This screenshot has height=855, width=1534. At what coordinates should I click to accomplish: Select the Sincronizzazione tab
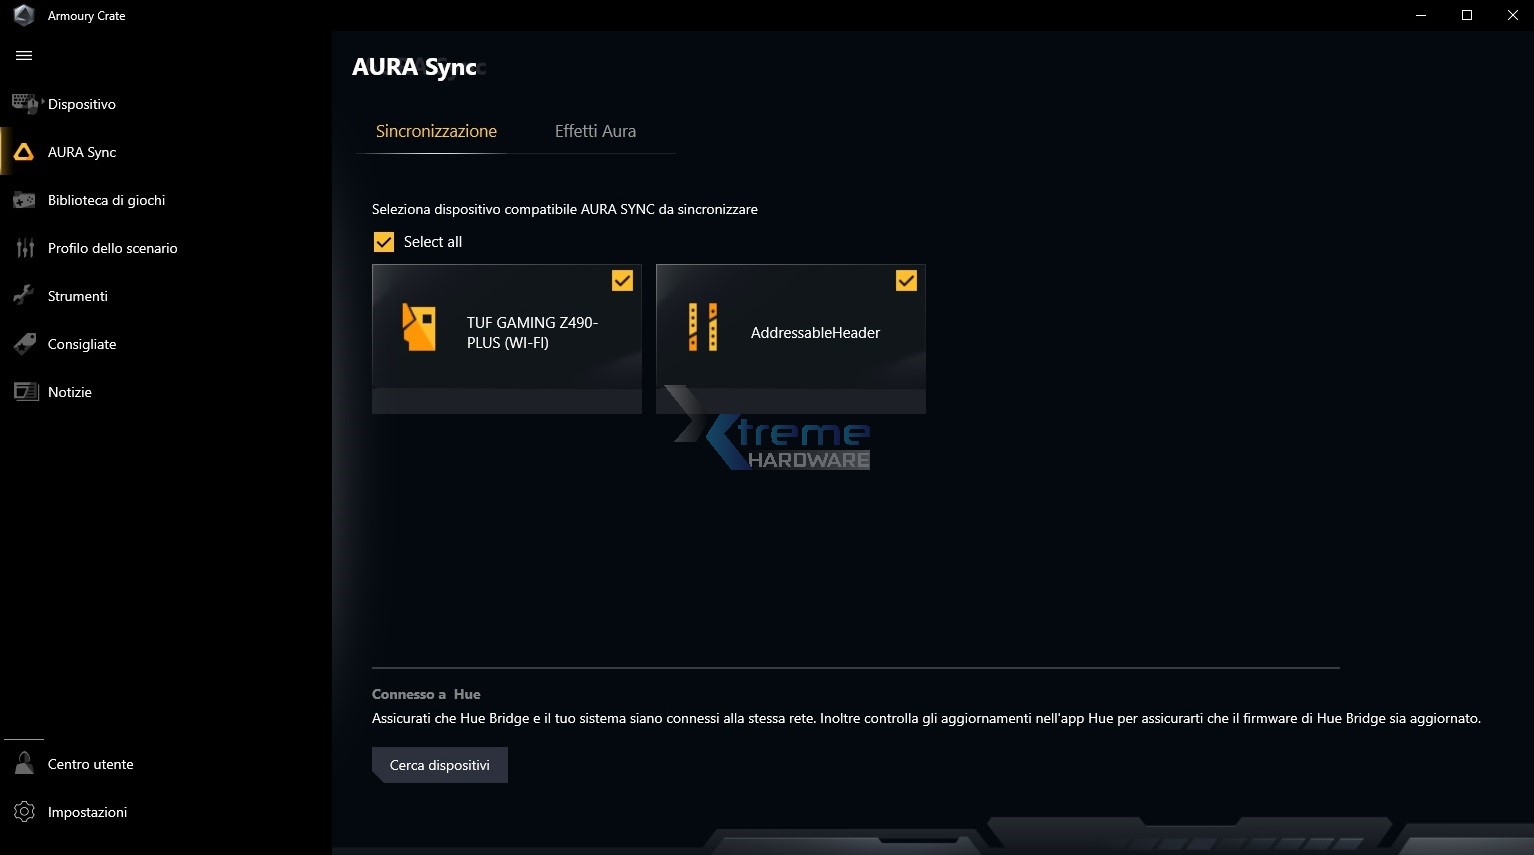(x=436, y=130)
